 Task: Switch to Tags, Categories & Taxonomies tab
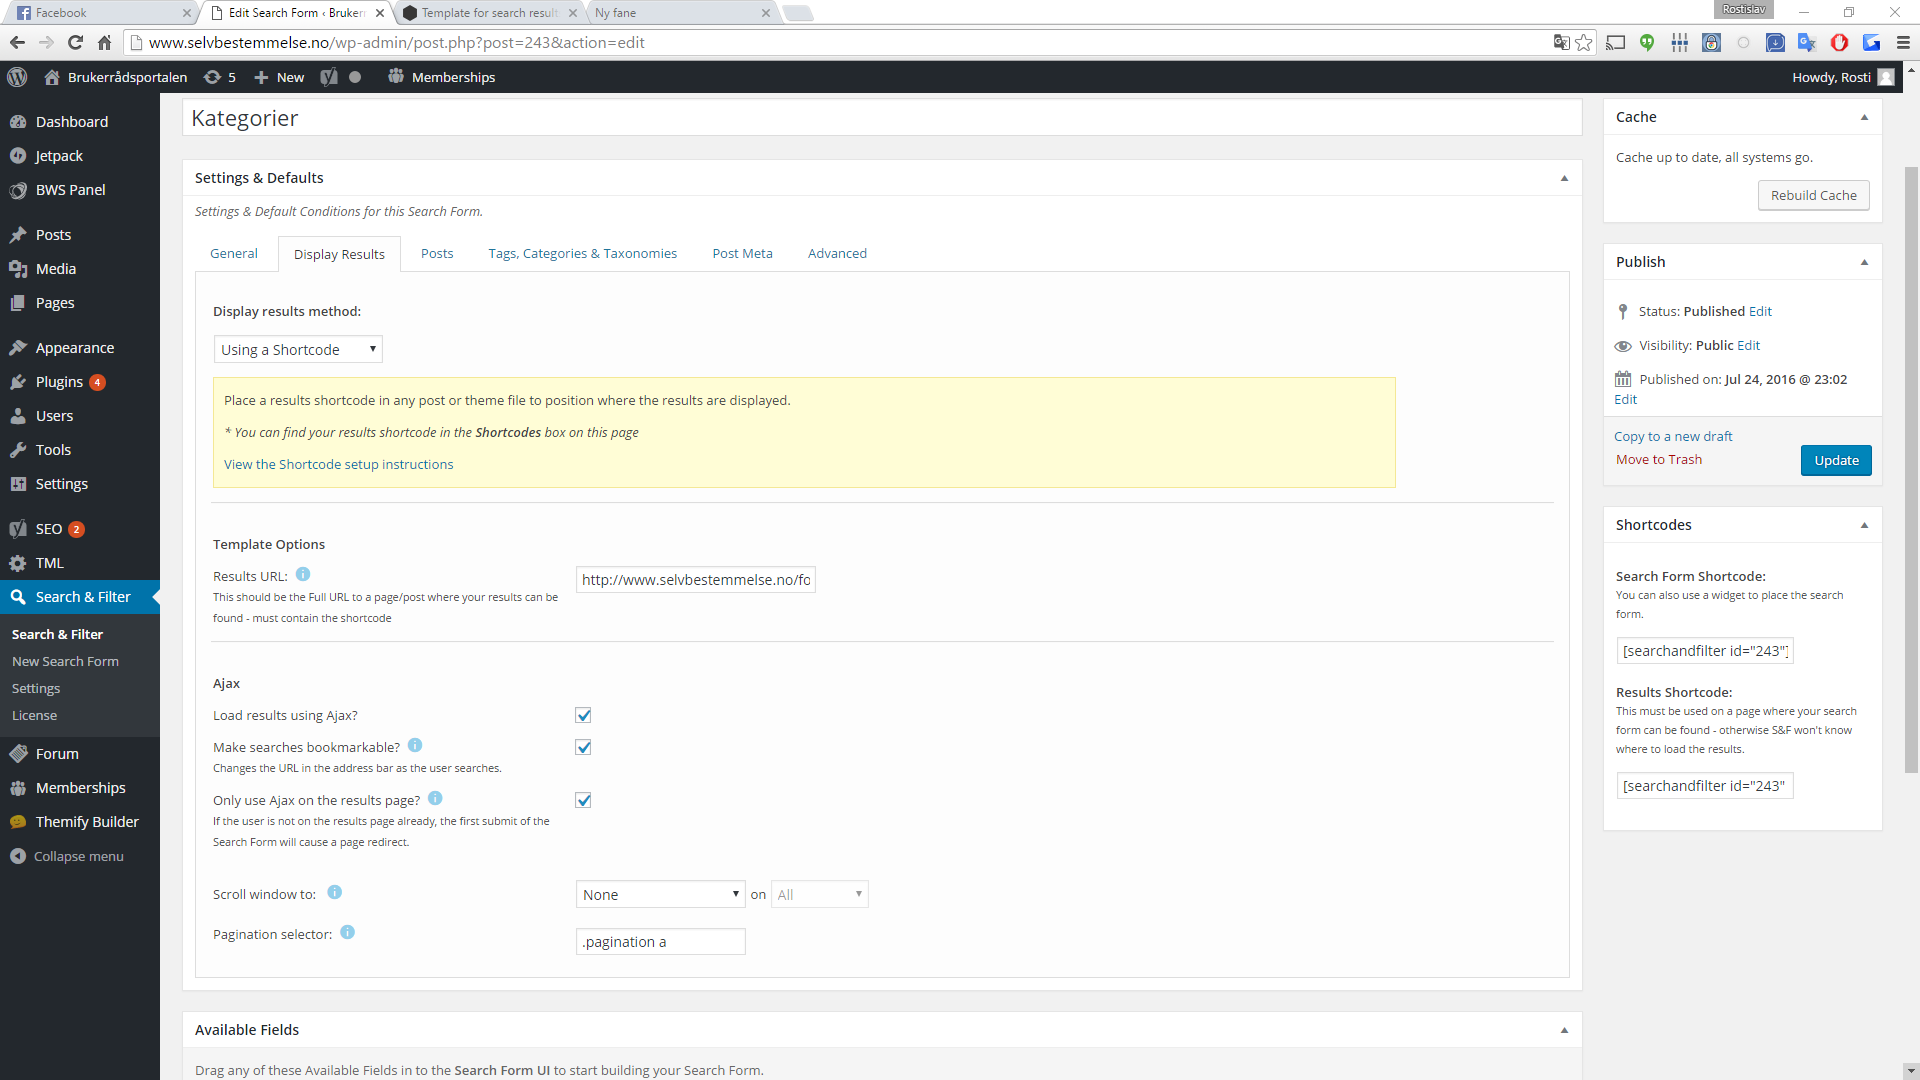point(582,253)
